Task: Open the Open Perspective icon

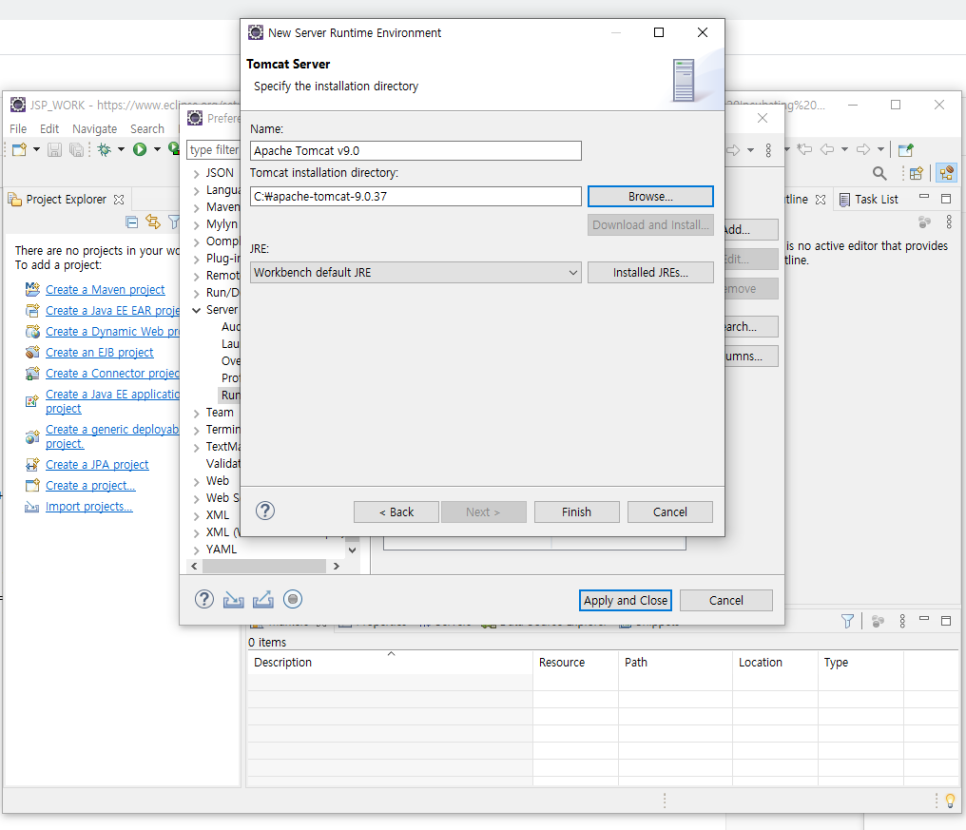Action: tap(916, 174)
